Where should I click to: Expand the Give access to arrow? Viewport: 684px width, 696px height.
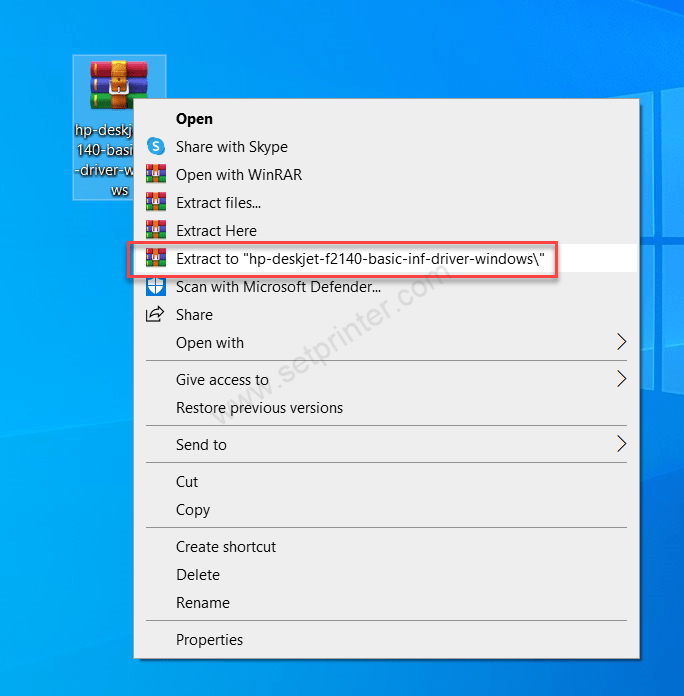[621, 379]
